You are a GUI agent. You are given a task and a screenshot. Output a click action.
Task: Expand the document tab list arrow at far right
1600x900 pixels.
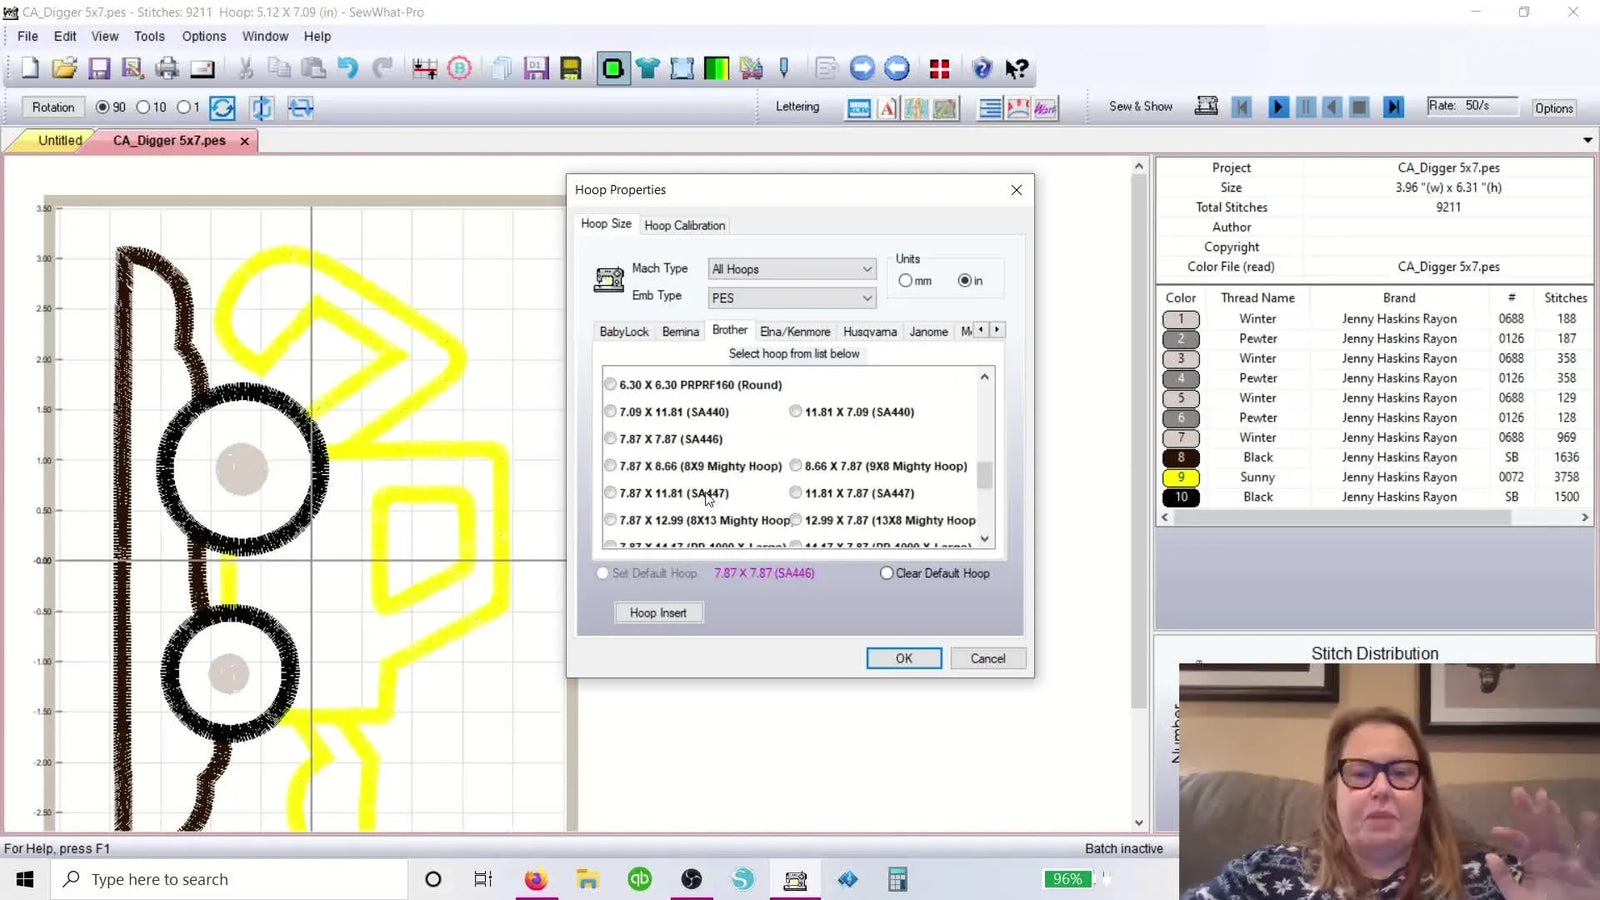pyautogui.click(x=1588, y=141)
